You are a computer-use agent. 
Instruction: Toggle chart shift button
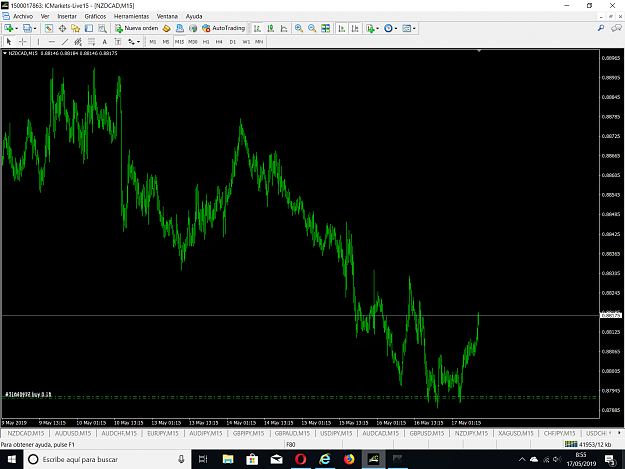[x=355, y=28]
